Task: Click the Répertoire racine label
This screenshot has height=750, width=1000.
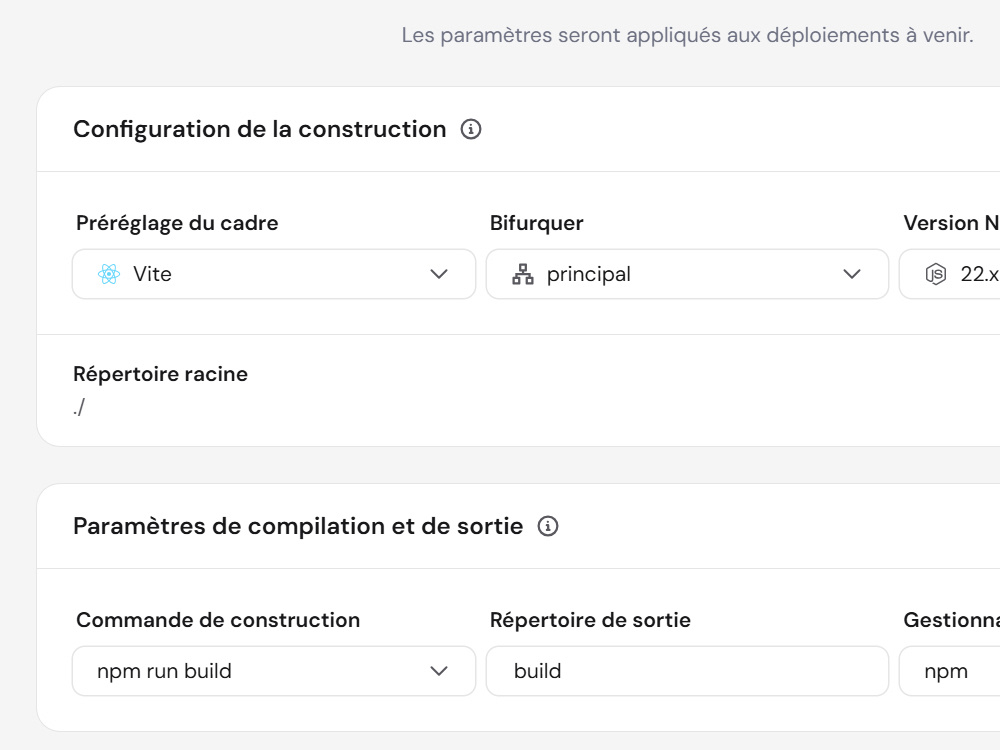Action: 161,374
